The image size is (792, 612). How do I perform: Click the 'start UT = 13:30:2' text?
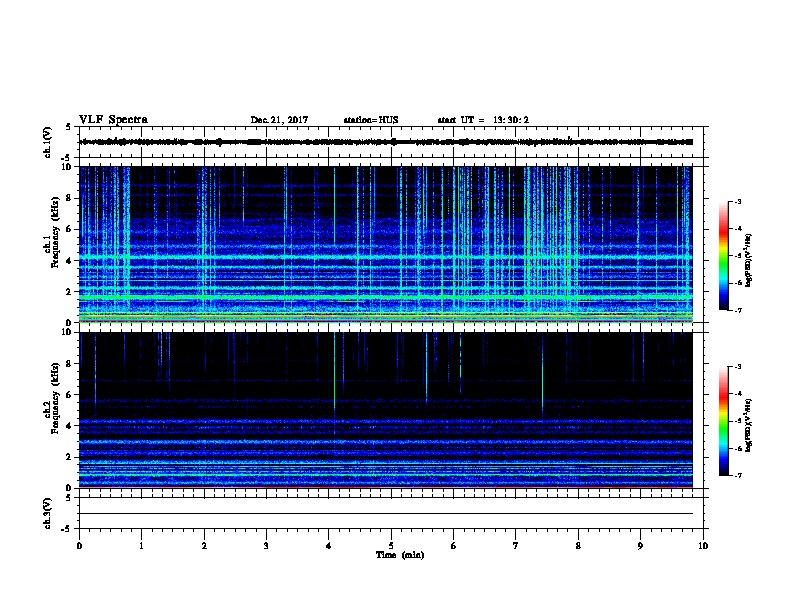click(x=483, y=120)
